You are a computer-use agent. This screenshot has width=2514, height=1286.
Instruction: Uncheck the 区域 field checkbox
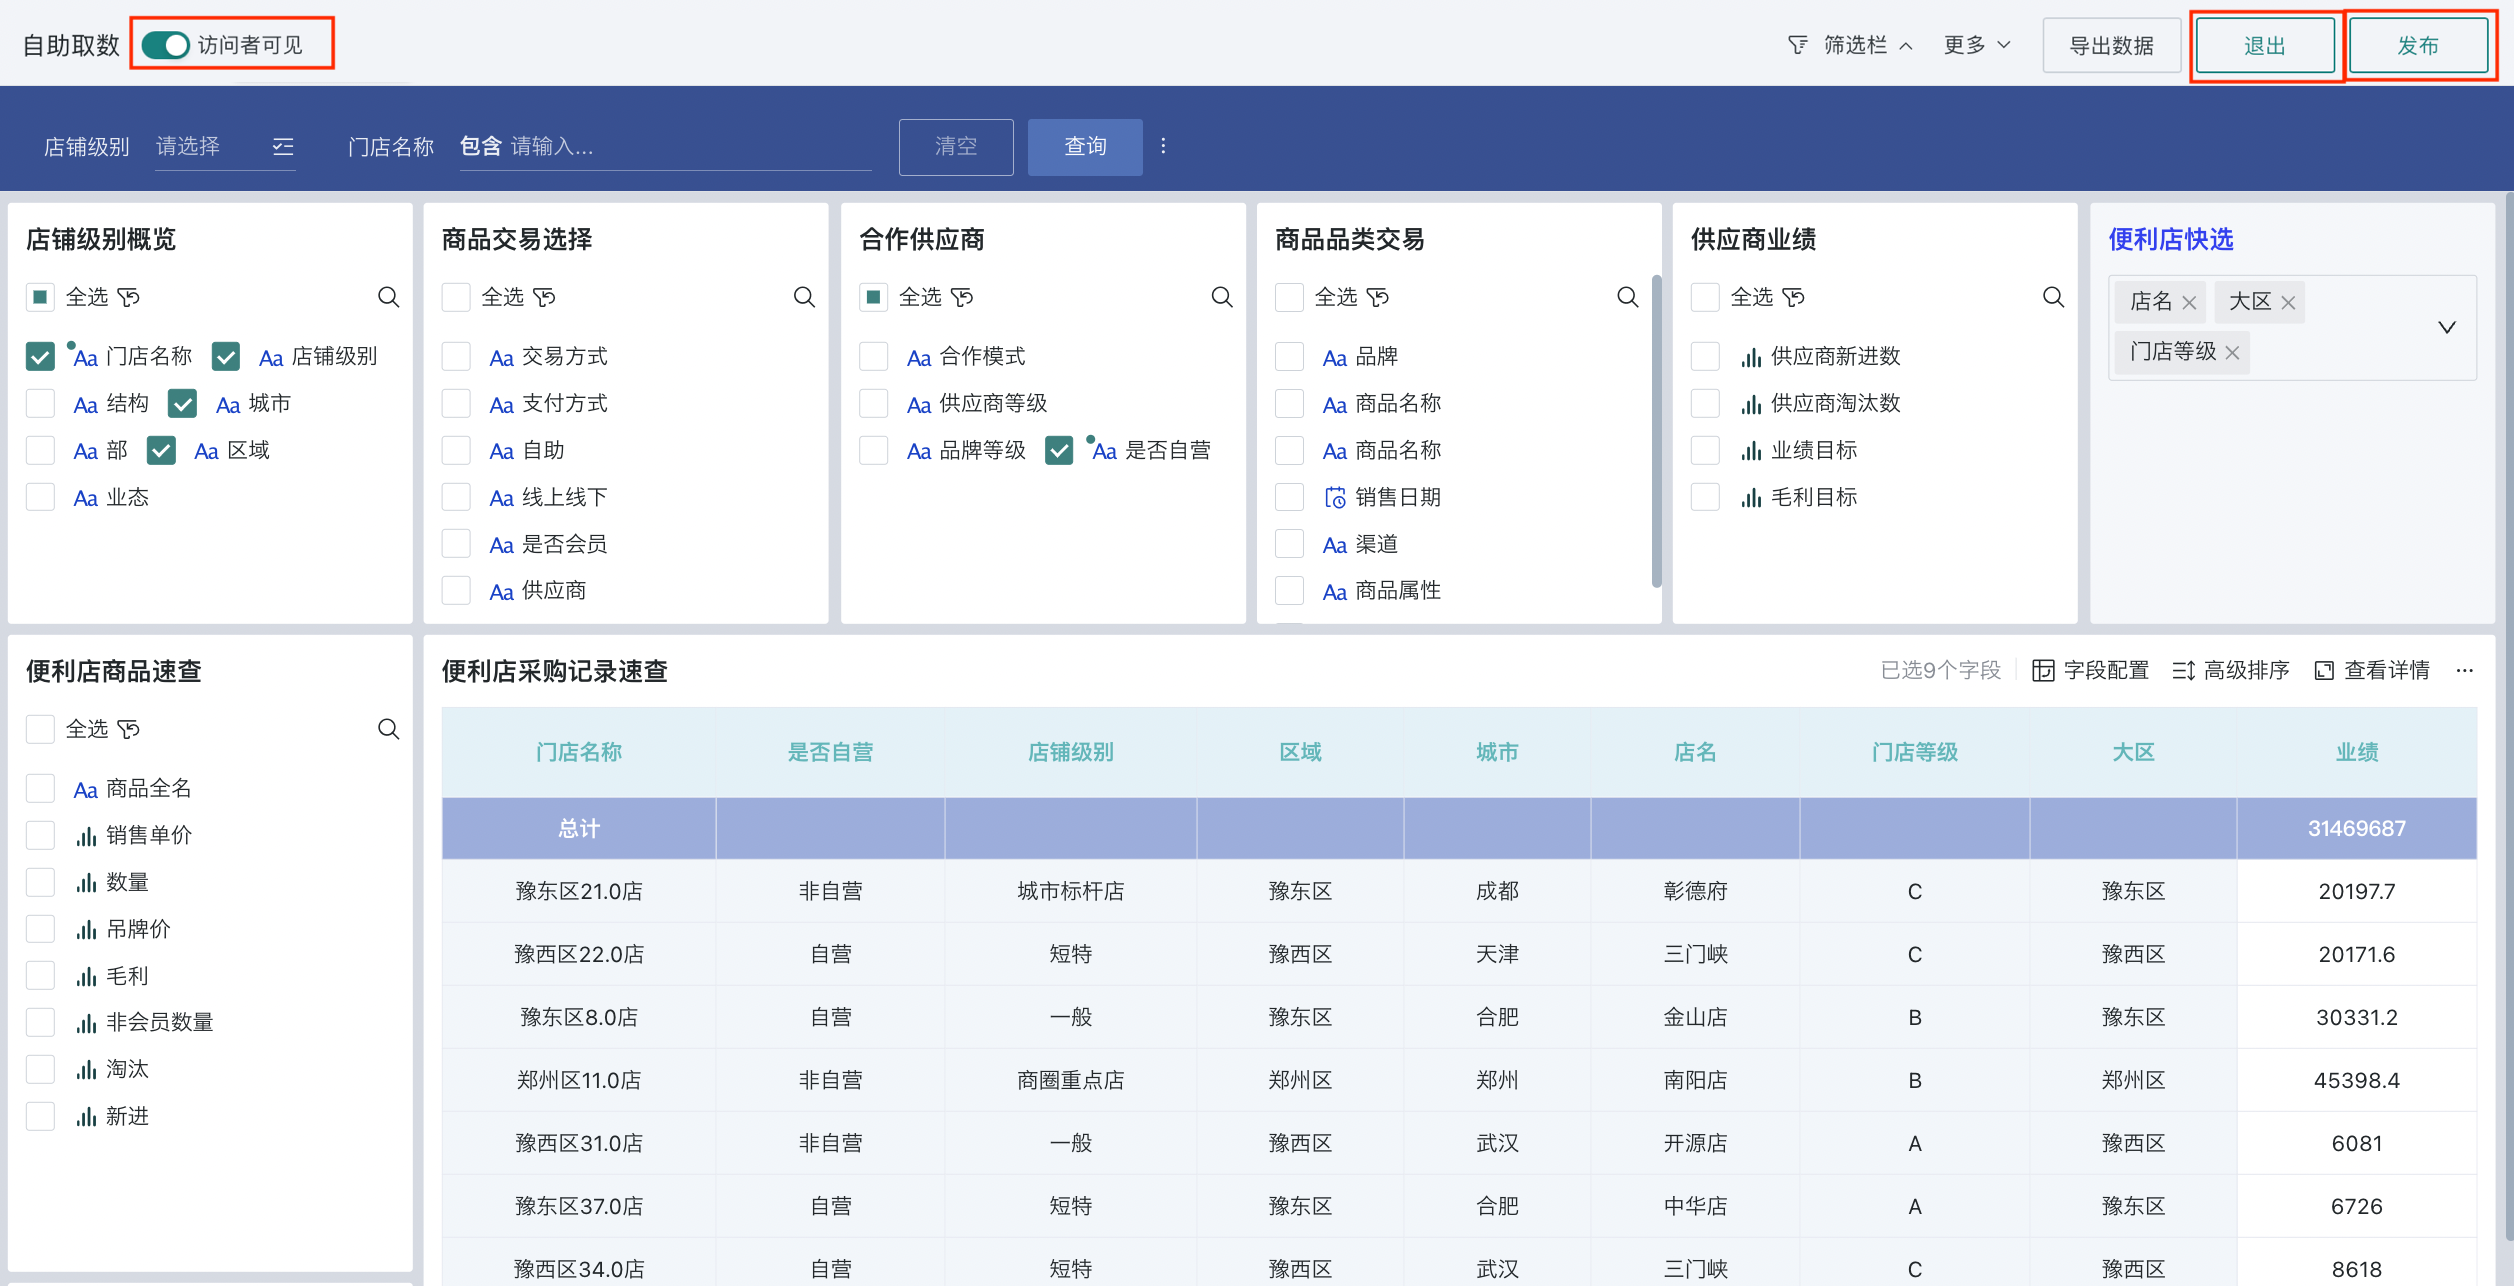coord(161,450)
